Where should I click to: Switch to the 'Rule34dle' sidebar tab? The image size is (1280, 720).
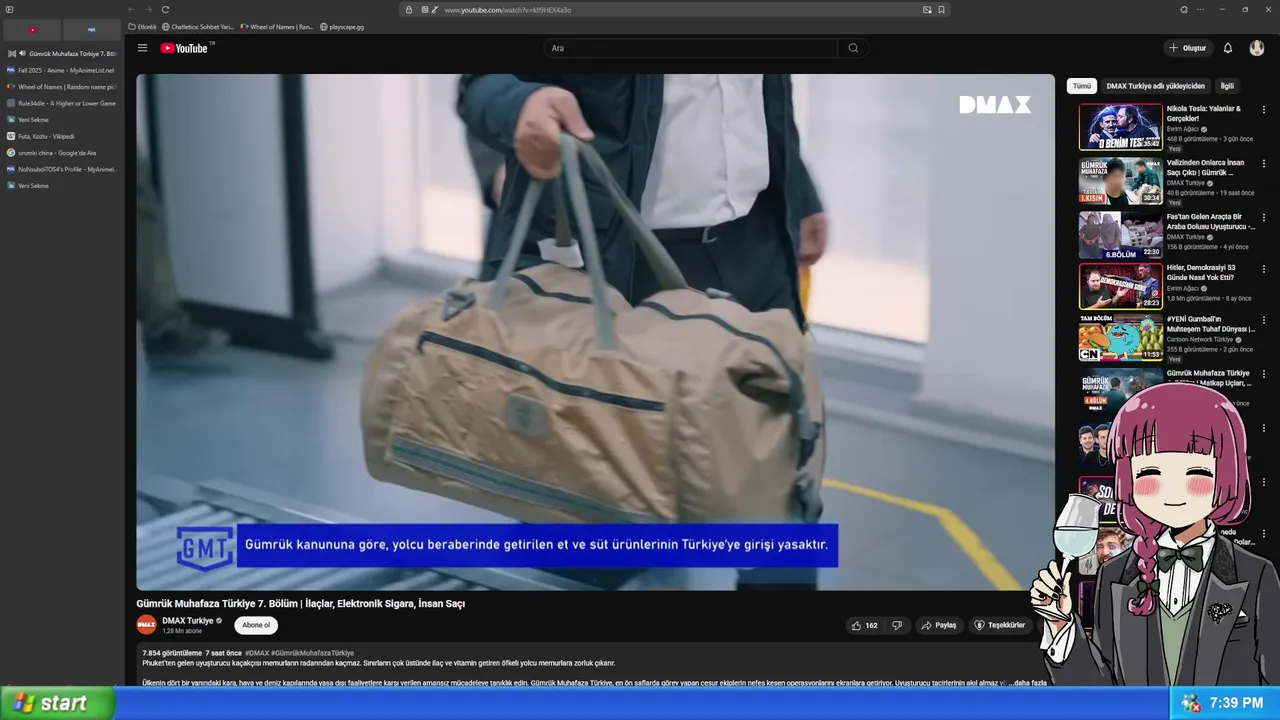point(61,103)
